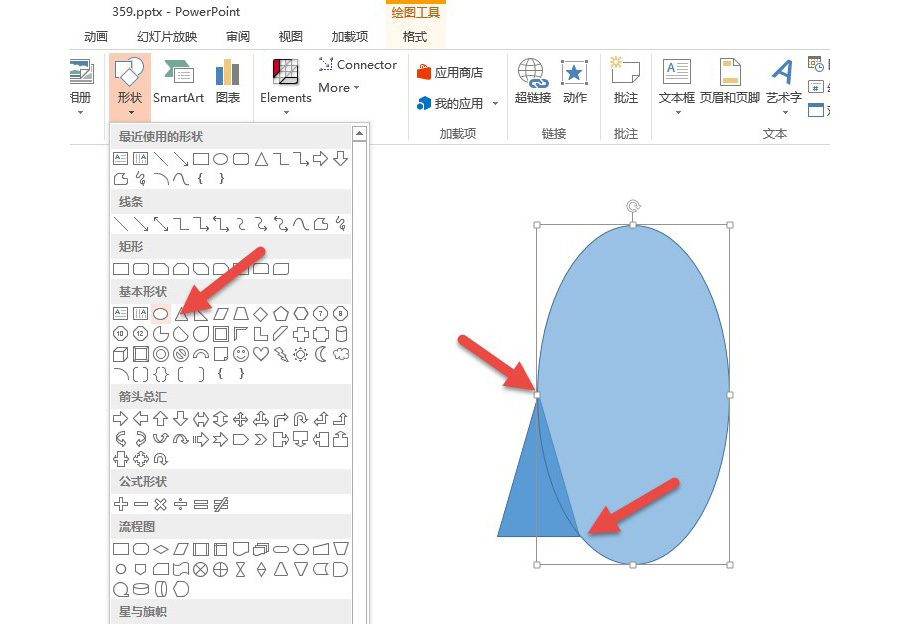Pick the lightning bolt shape
This screenshot has width=900, height=624.
(x=281, y=354)
